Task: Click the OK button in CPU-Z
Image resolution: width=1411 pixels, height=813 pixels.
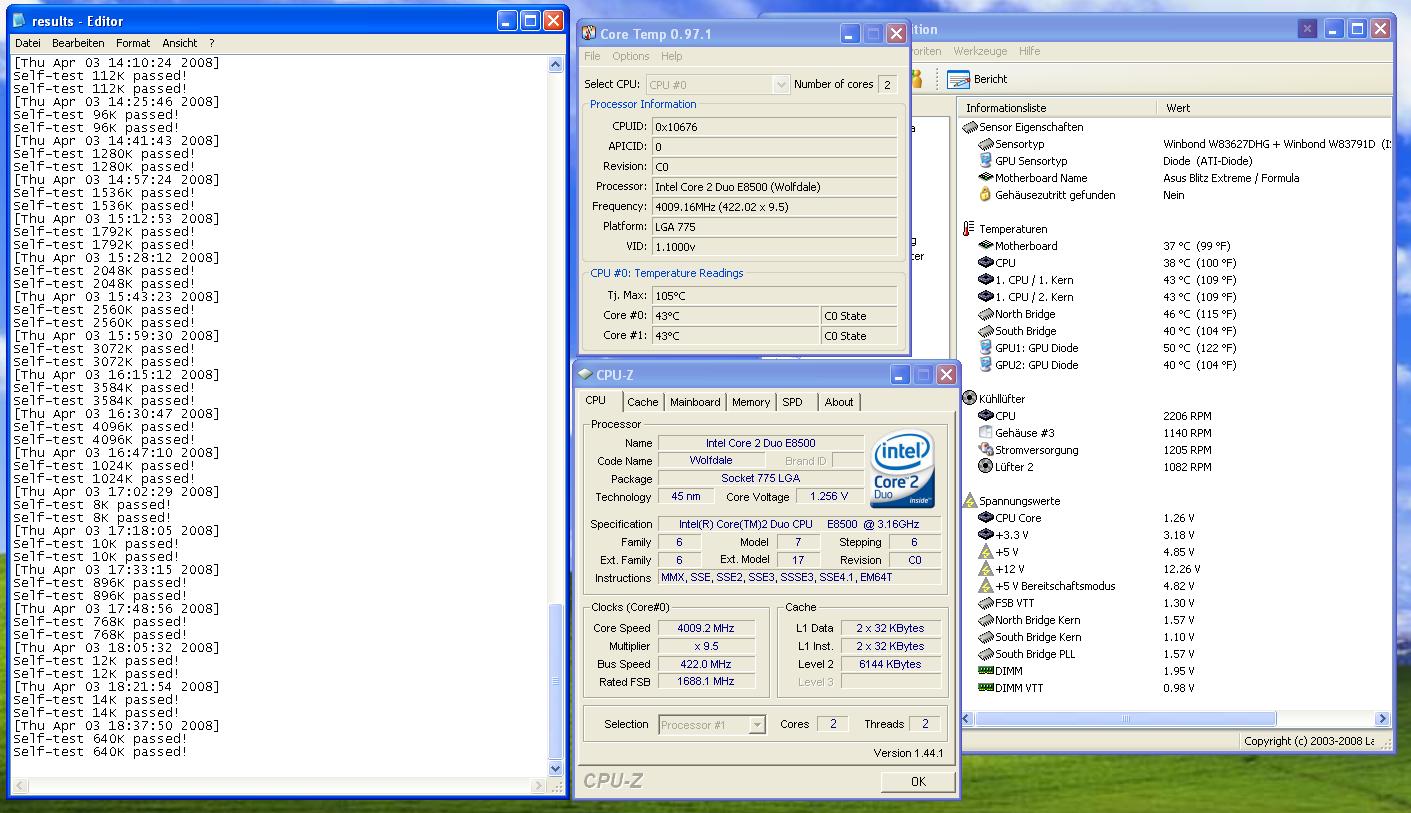Action: click(918, 781)
